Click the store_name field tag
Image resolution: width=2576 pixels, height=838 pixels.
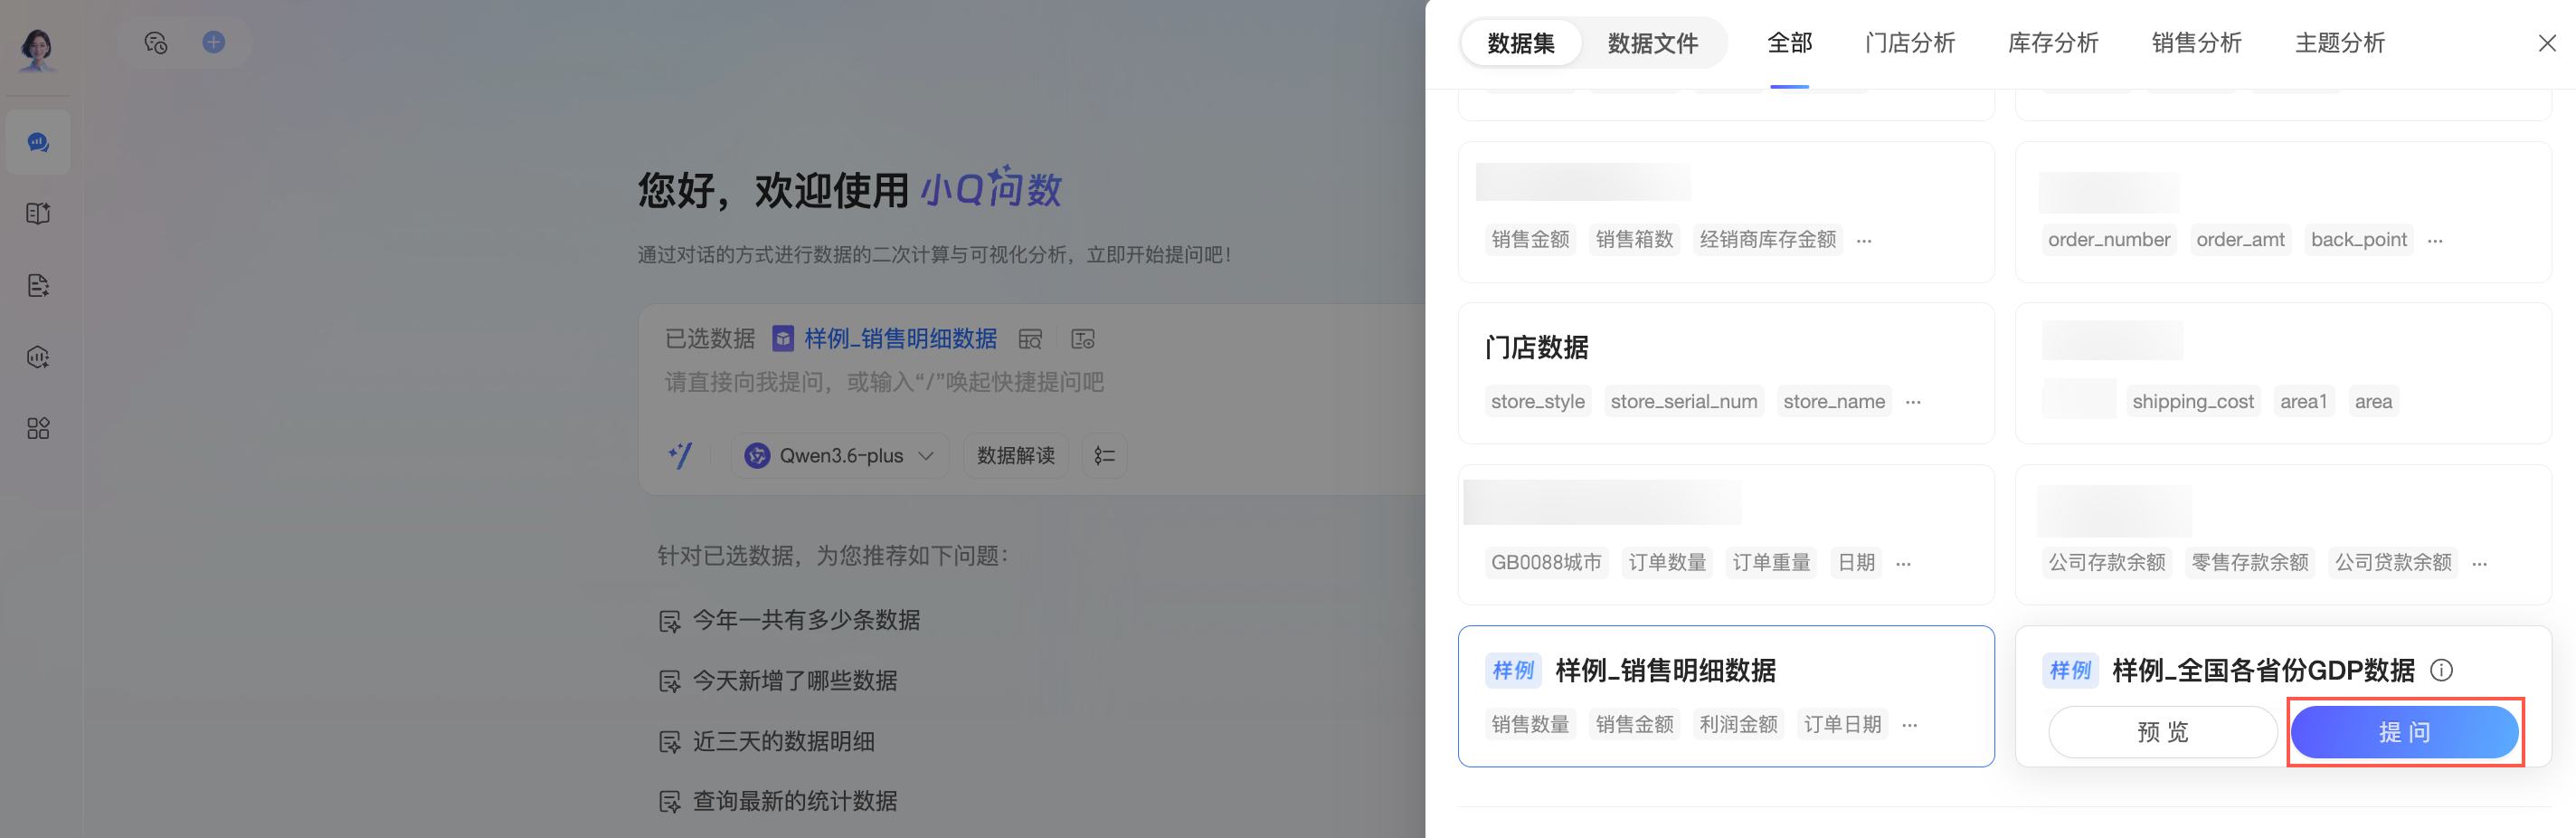1834,402
